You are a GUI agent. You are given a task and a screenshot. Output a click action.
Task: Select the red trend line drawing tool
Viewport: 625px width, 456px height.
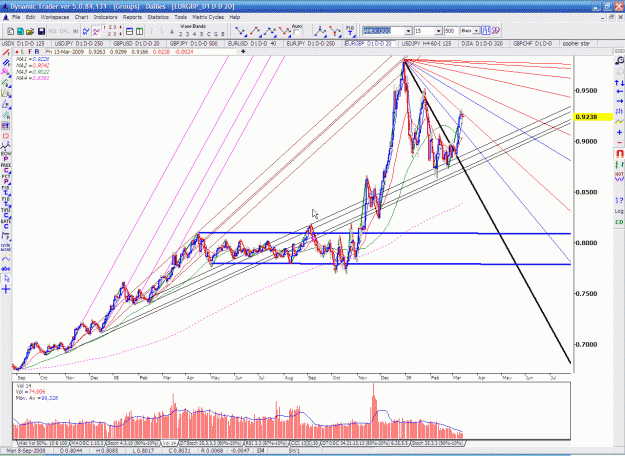click(x=6, y=53)
